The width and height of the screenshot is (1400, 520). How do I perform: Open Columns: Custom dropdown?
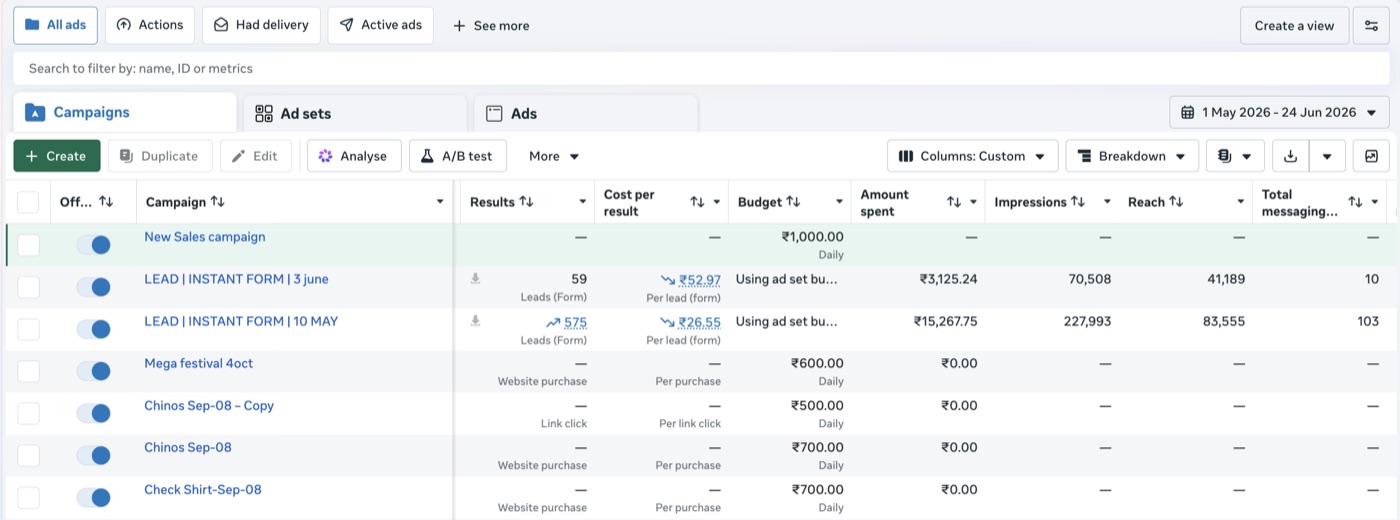pos(972,156)
